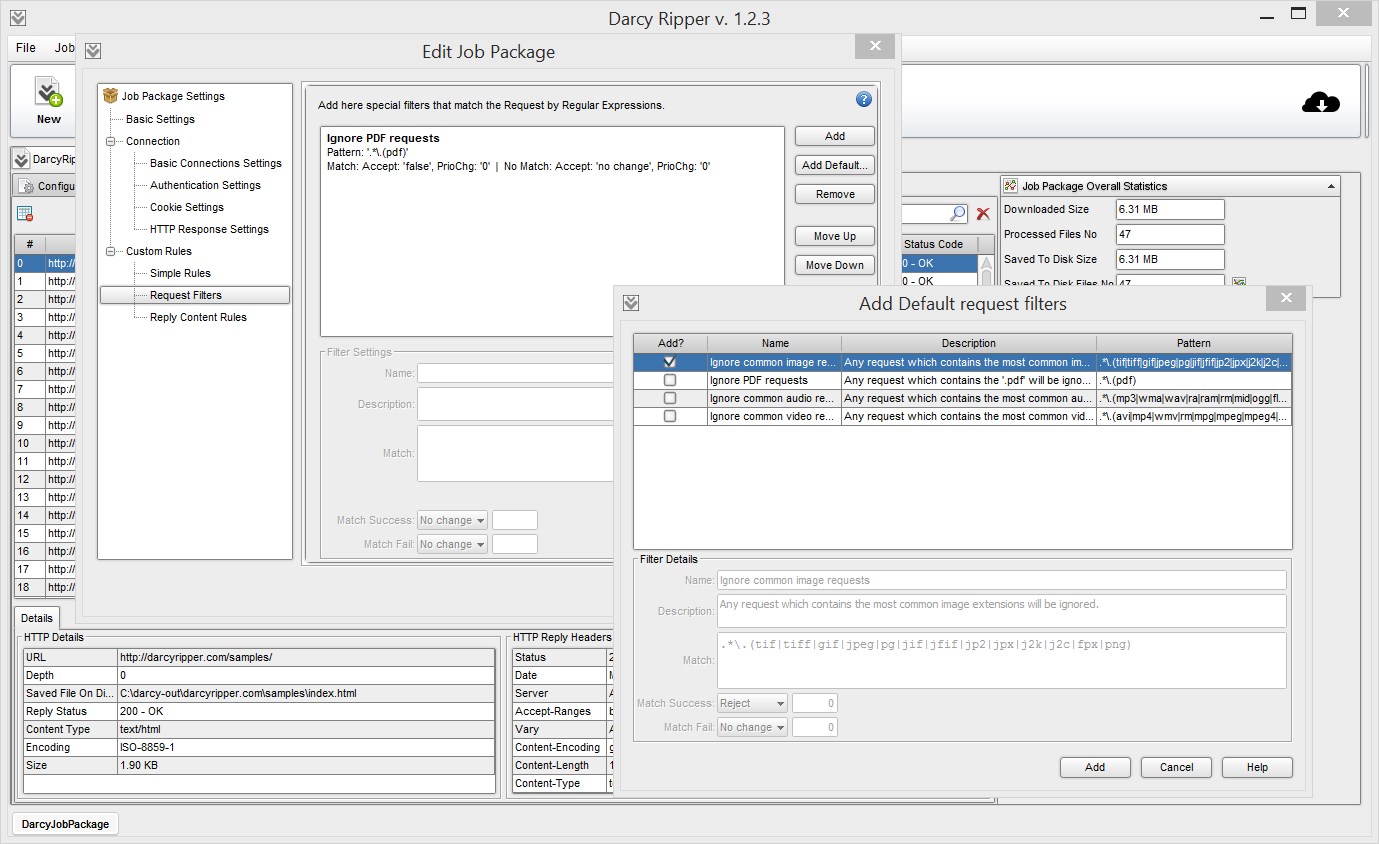Image resolution: width=1379 pixels, height=844 pixels.
Task: Click the Darcy Ripper main window system menu icon
Action: (17, 18)
